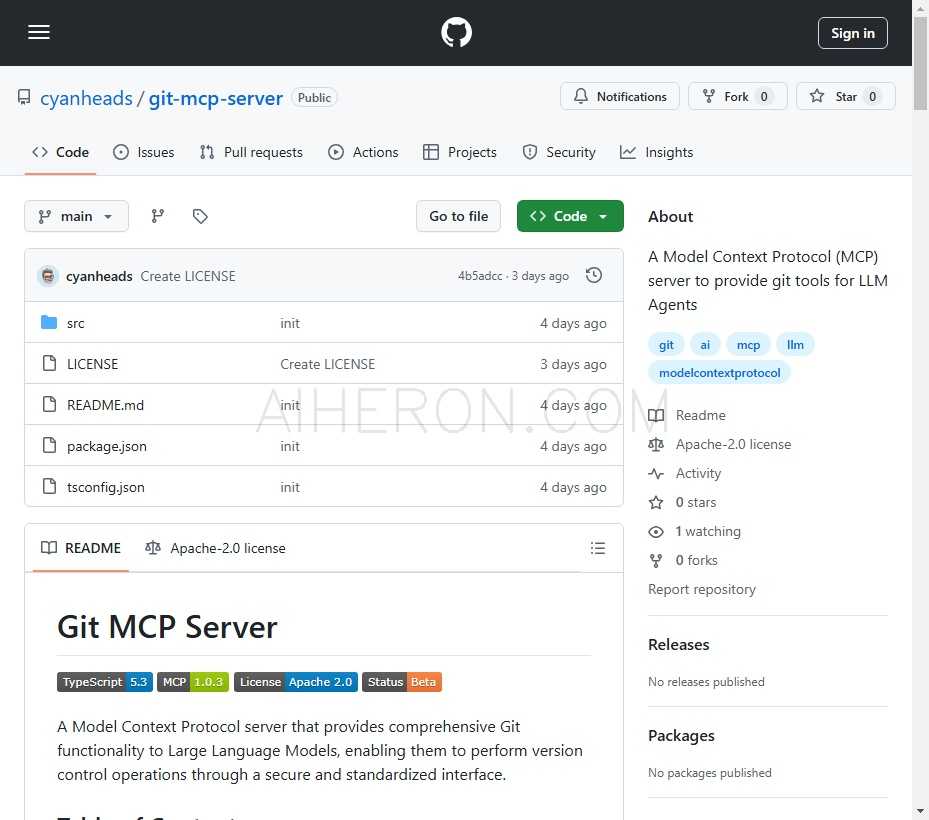Open the git-mcp-server repository link
Image resolution: width=929 pixels, height=820 pixels.
[216, 98]
